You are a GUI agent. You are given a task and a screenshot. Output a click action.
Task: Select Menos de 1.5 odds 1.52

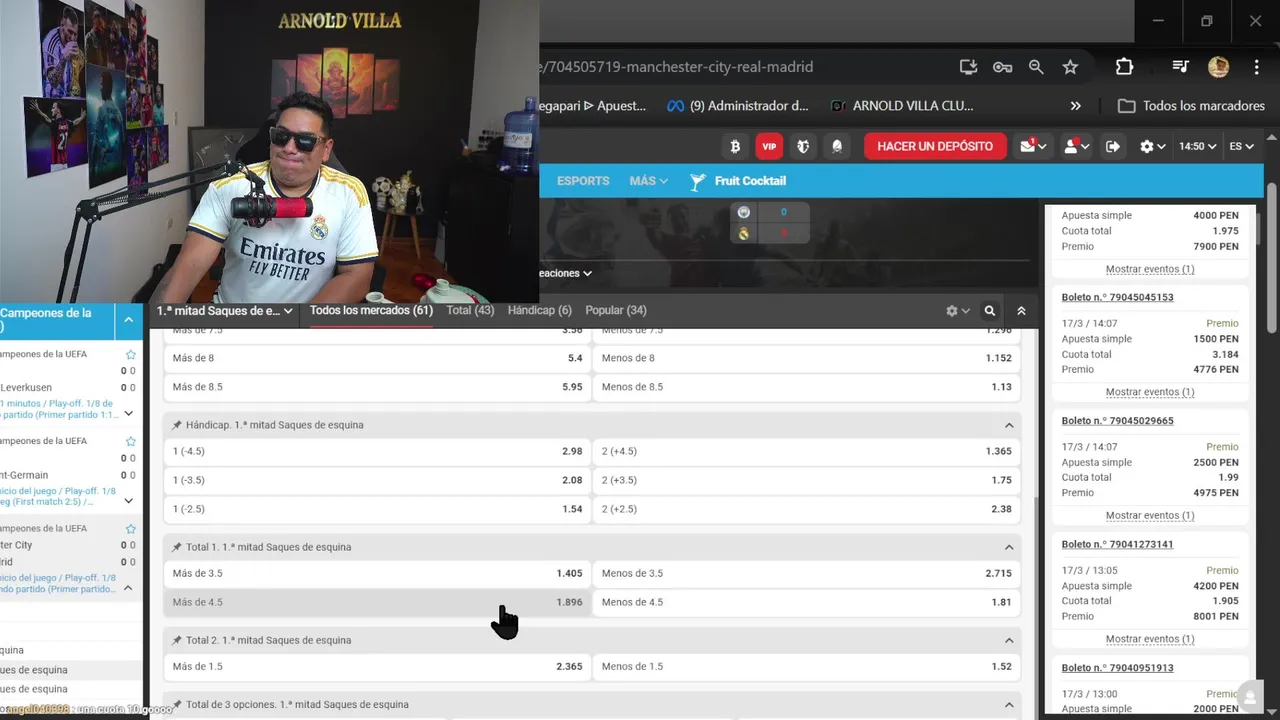tap(806, 666)
